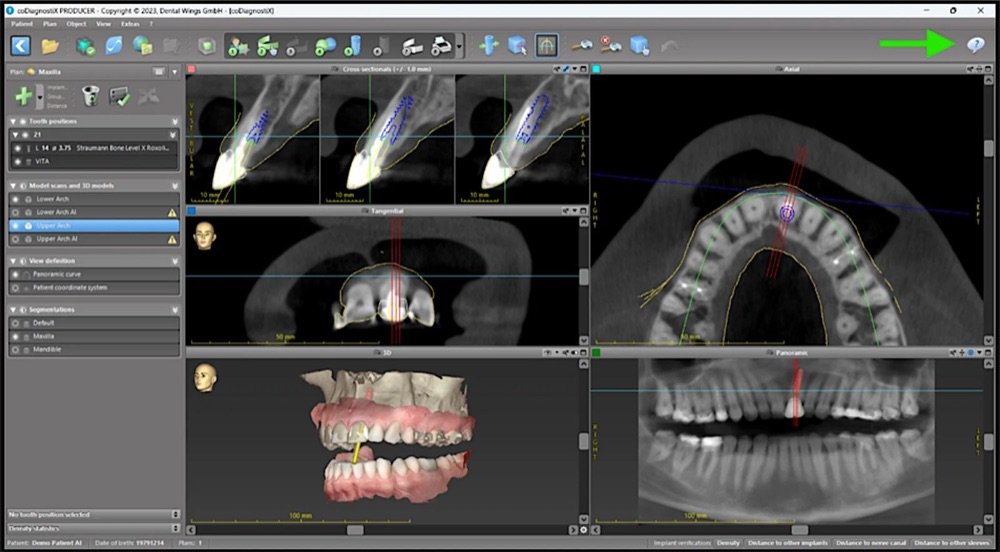Toggle visibility of Lower Arch model
Image resolution: width=1000 pixels, height=552 pixels.
[x=17, y=199]
